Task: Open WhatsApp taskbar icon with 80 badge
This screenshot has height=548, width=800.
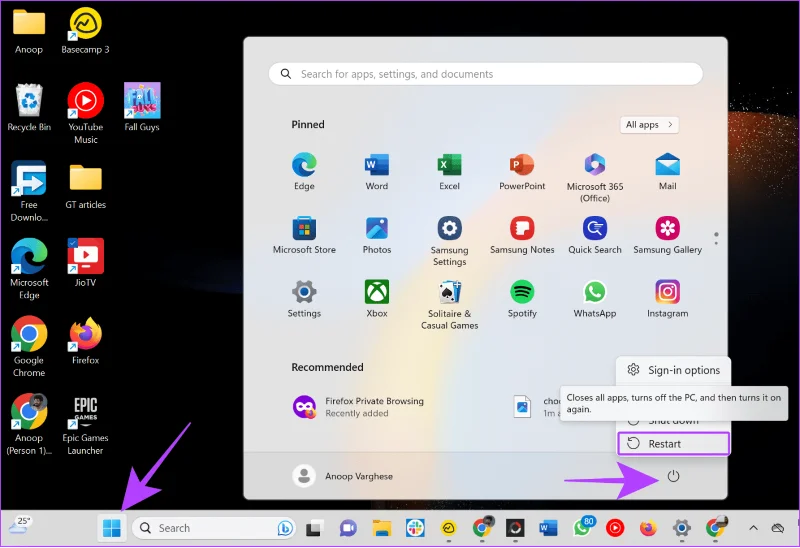Action: pyautogui.click(x=582, y=527)
